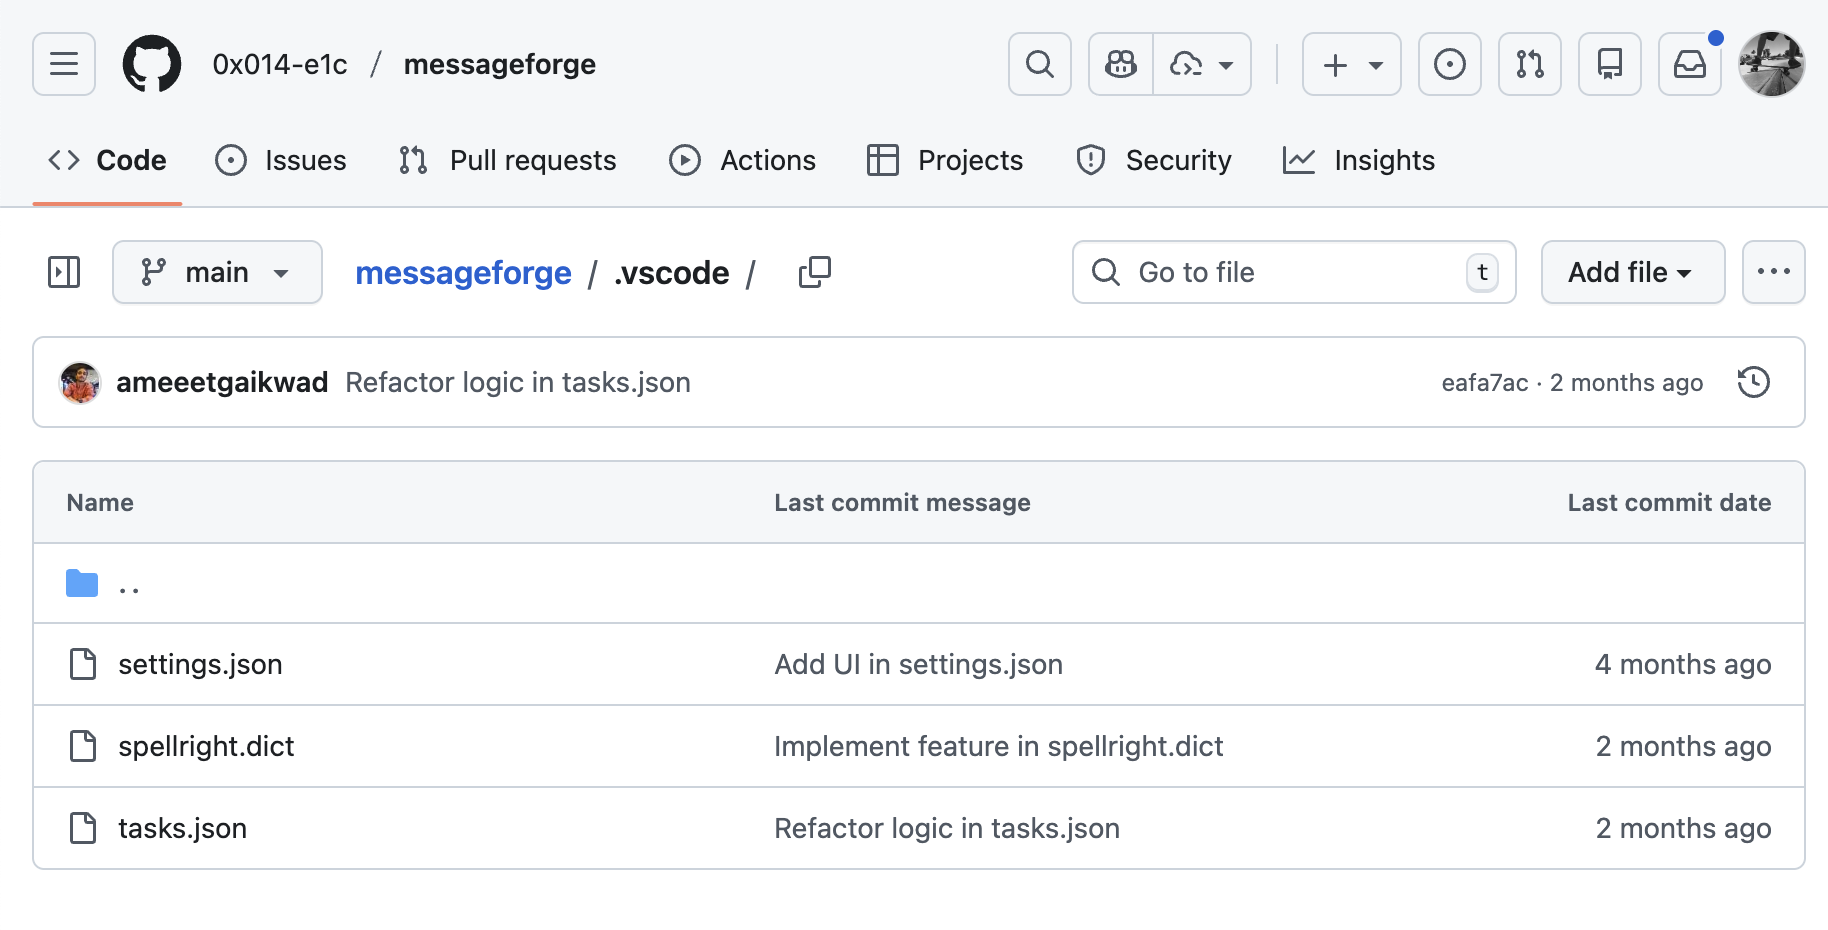Expand the file tree side panel
The image size is (1828, 930).
click(64, 272)
